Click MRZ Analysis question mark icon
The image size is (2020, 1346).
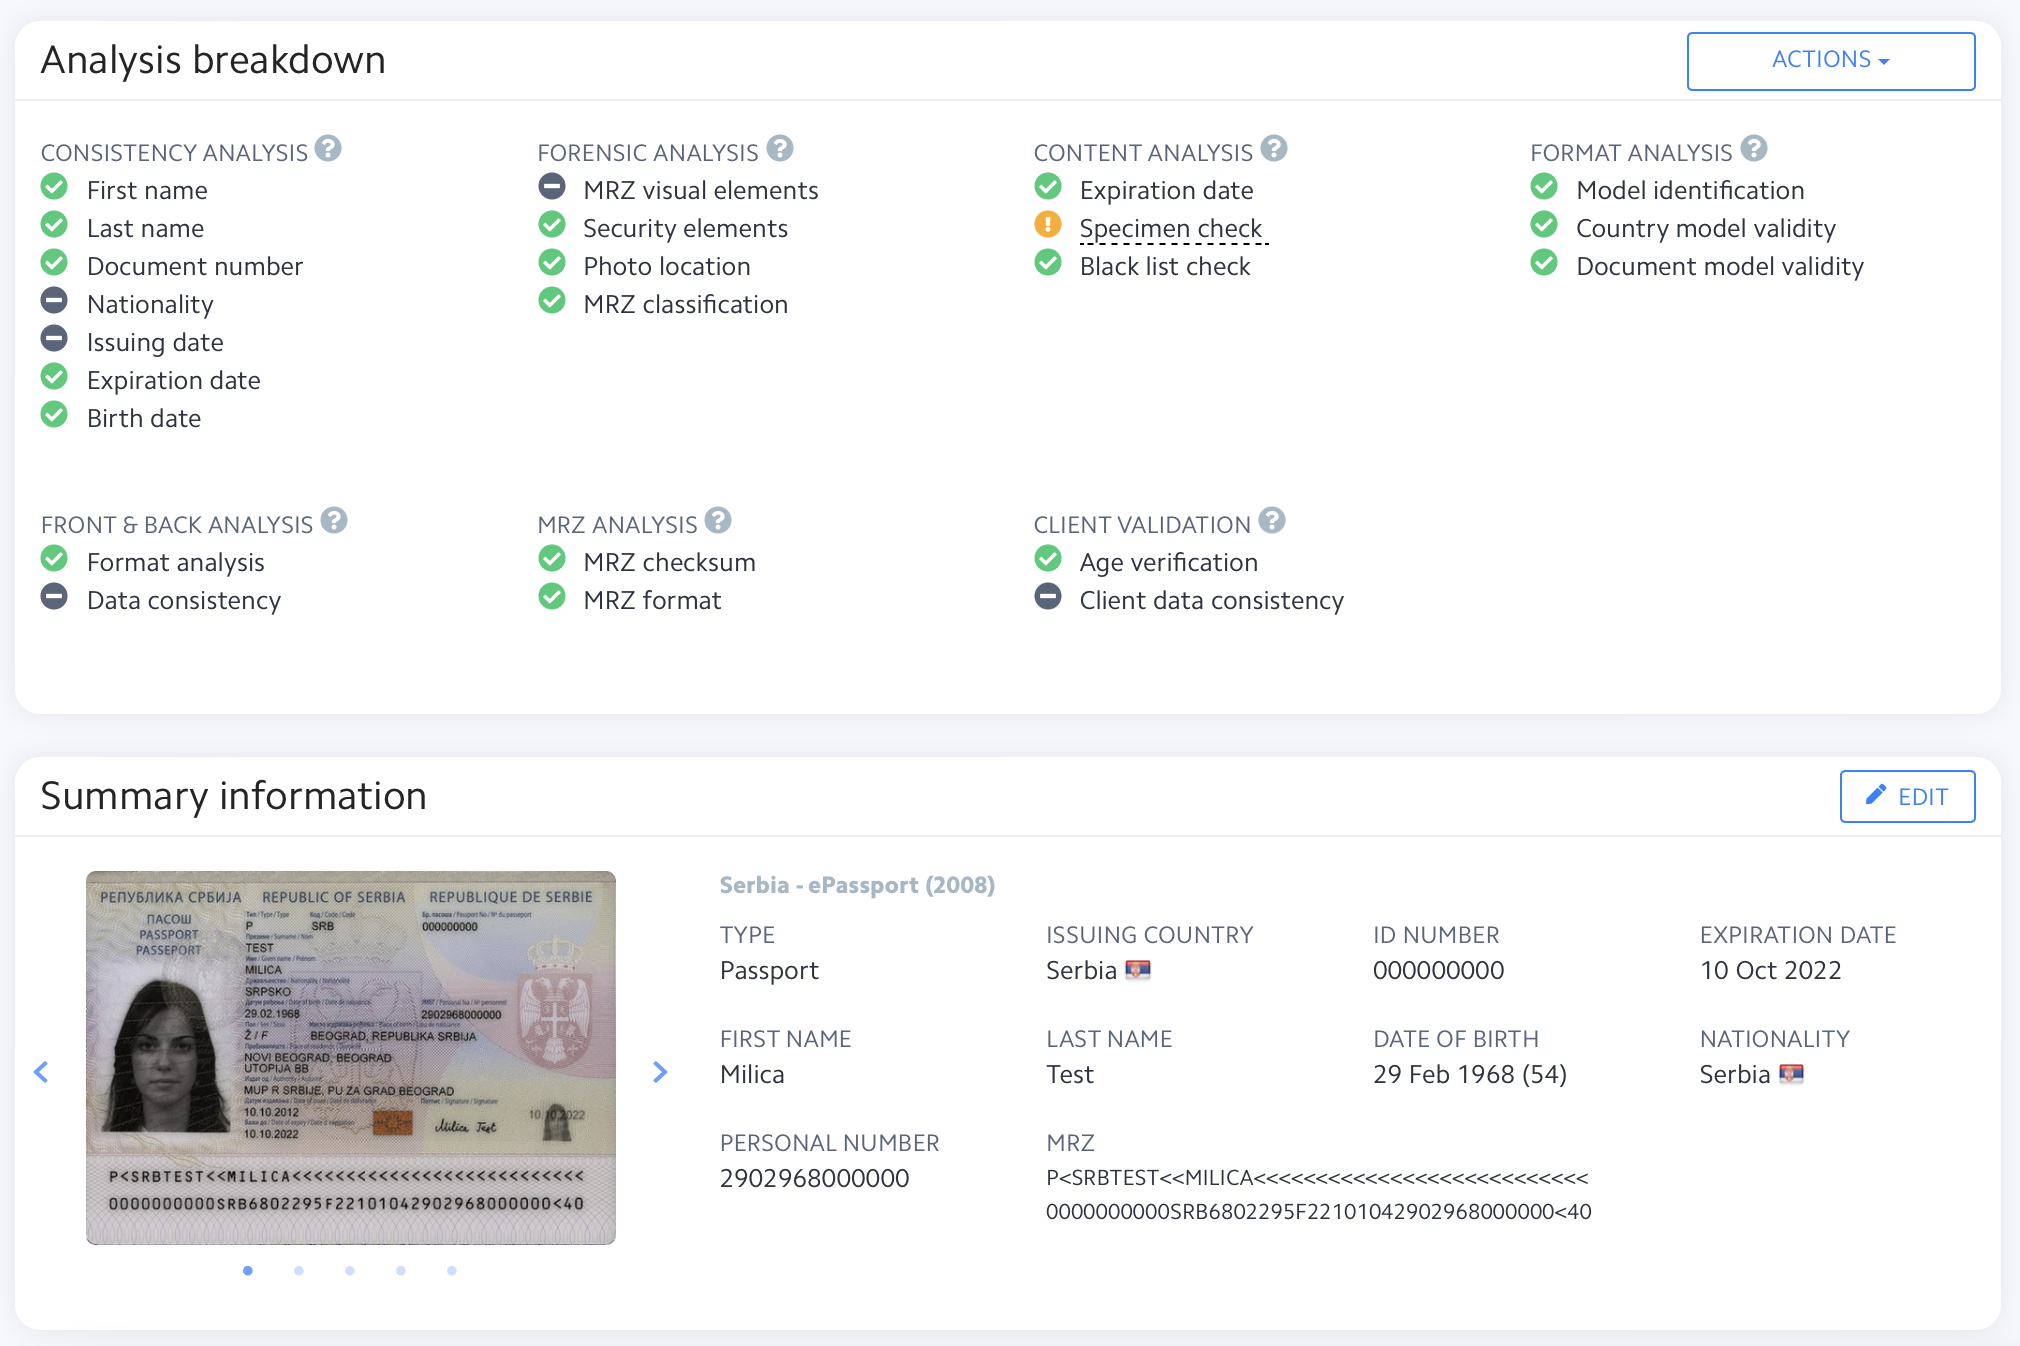(x=718, y=521)
